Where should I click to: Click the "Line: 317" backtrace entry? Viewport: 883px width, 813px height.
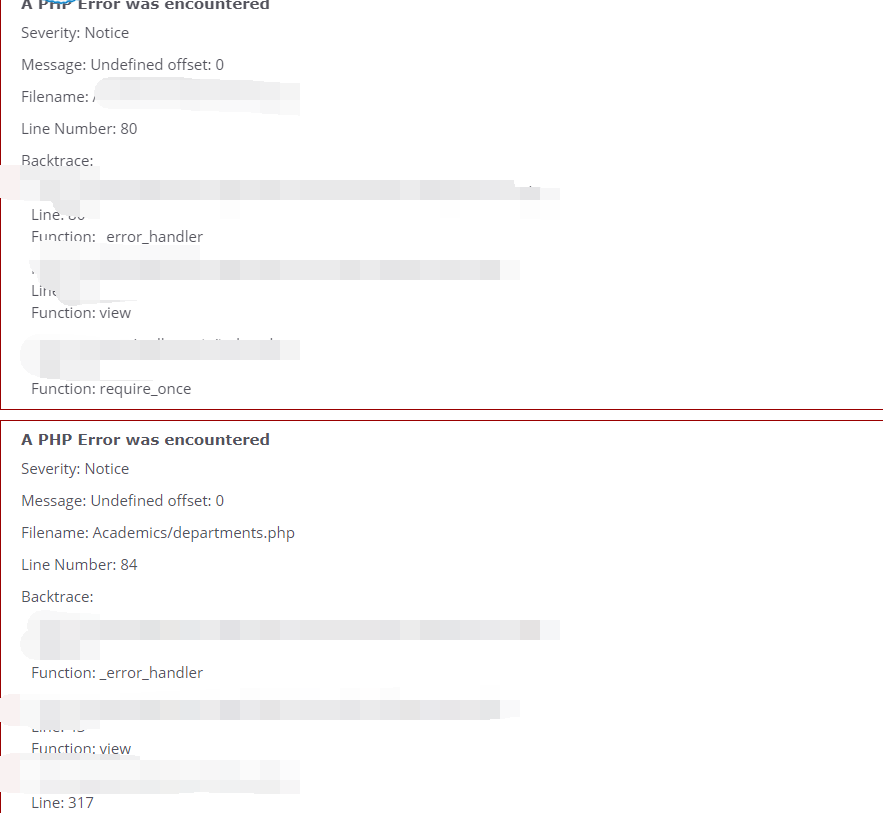[x=63, y=803]
